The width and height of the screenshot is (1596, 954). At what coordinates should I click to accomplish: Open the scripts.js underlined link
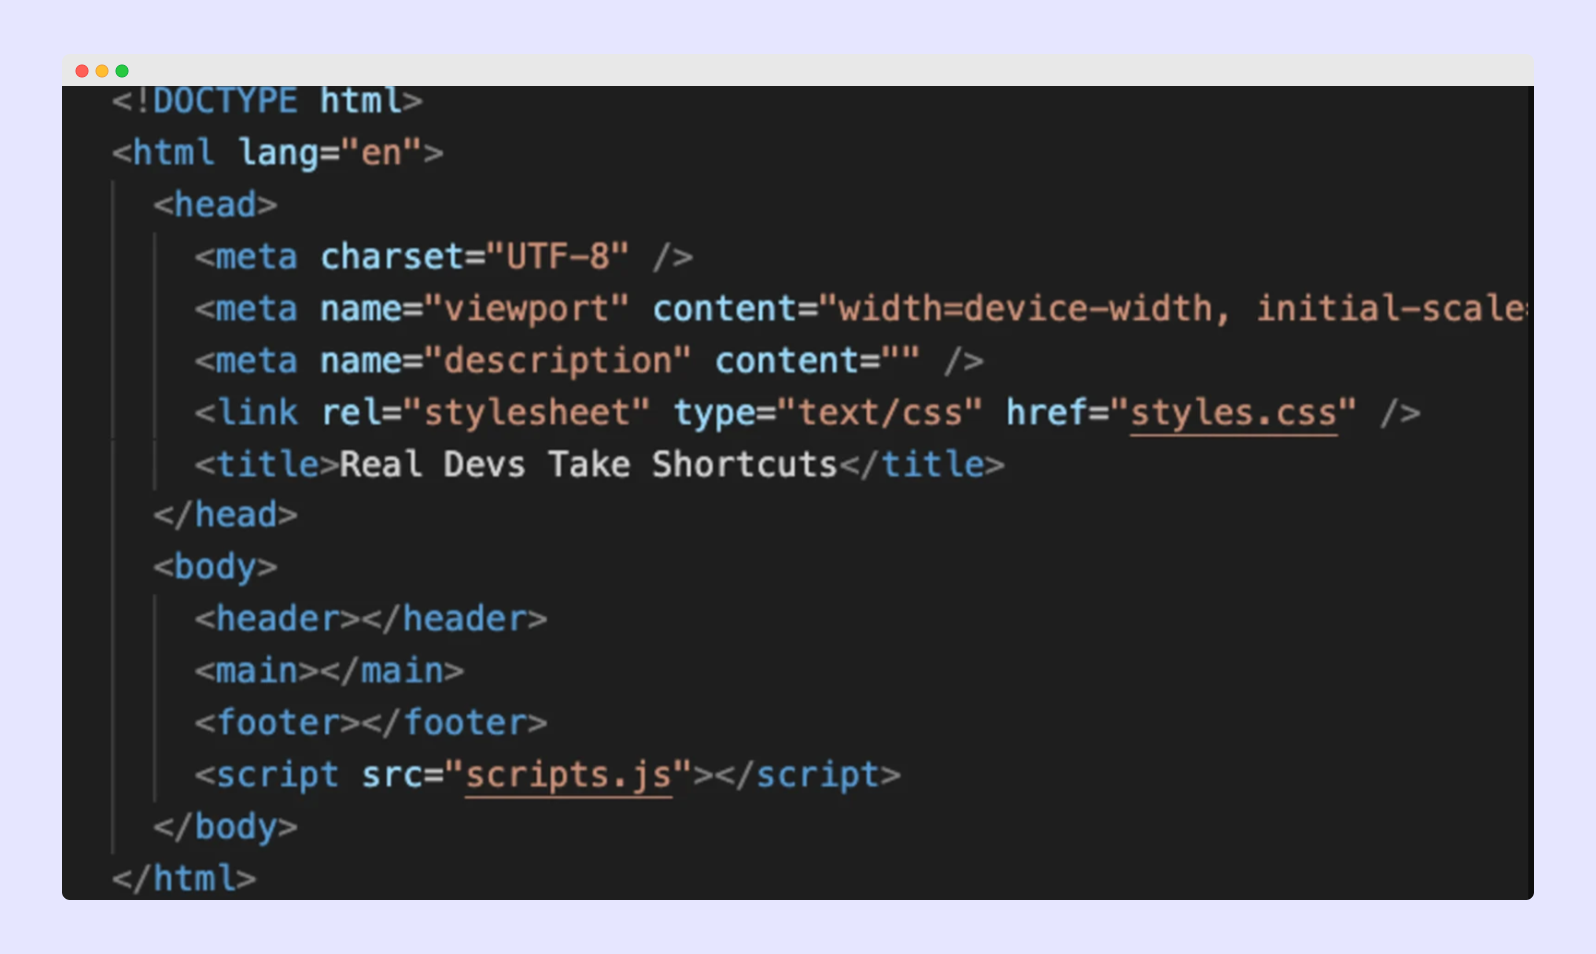[568, 775]
